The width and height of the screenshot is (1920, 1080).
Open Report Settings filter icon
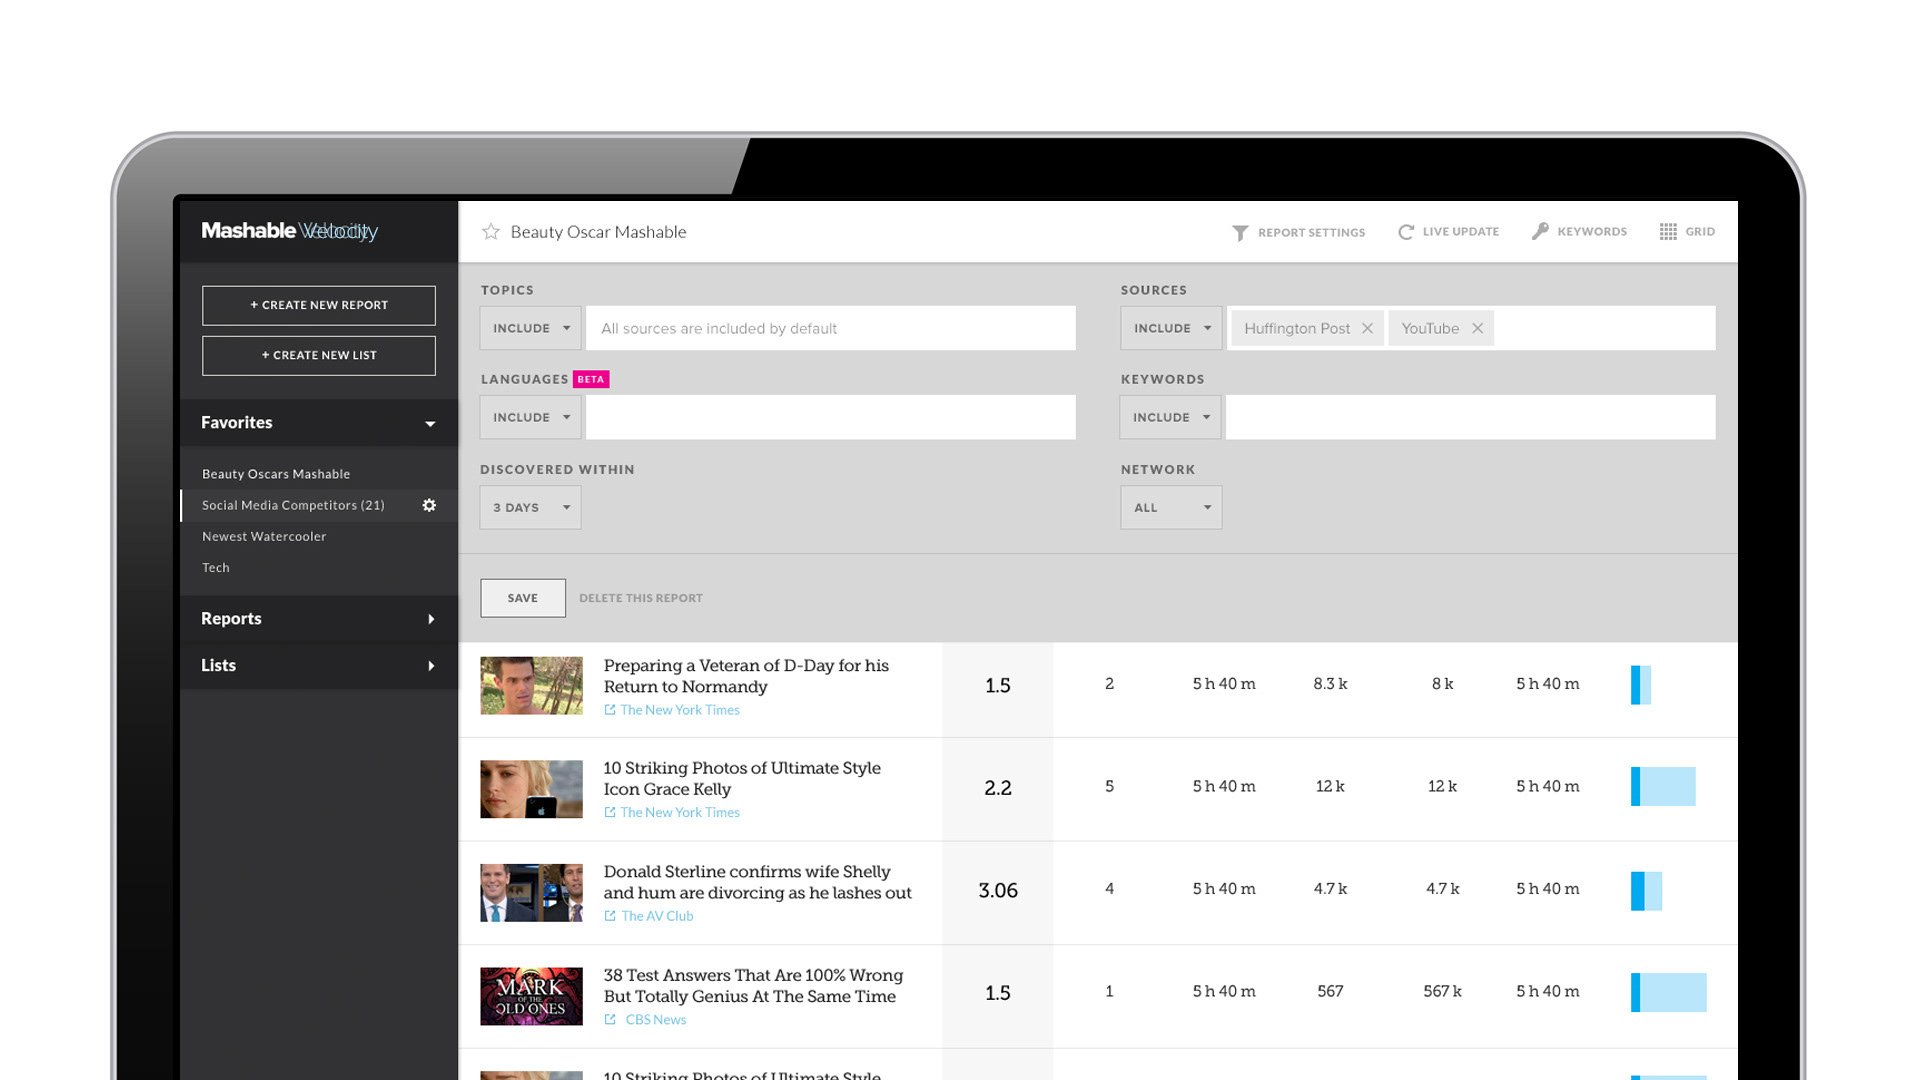coord(1240,232)
